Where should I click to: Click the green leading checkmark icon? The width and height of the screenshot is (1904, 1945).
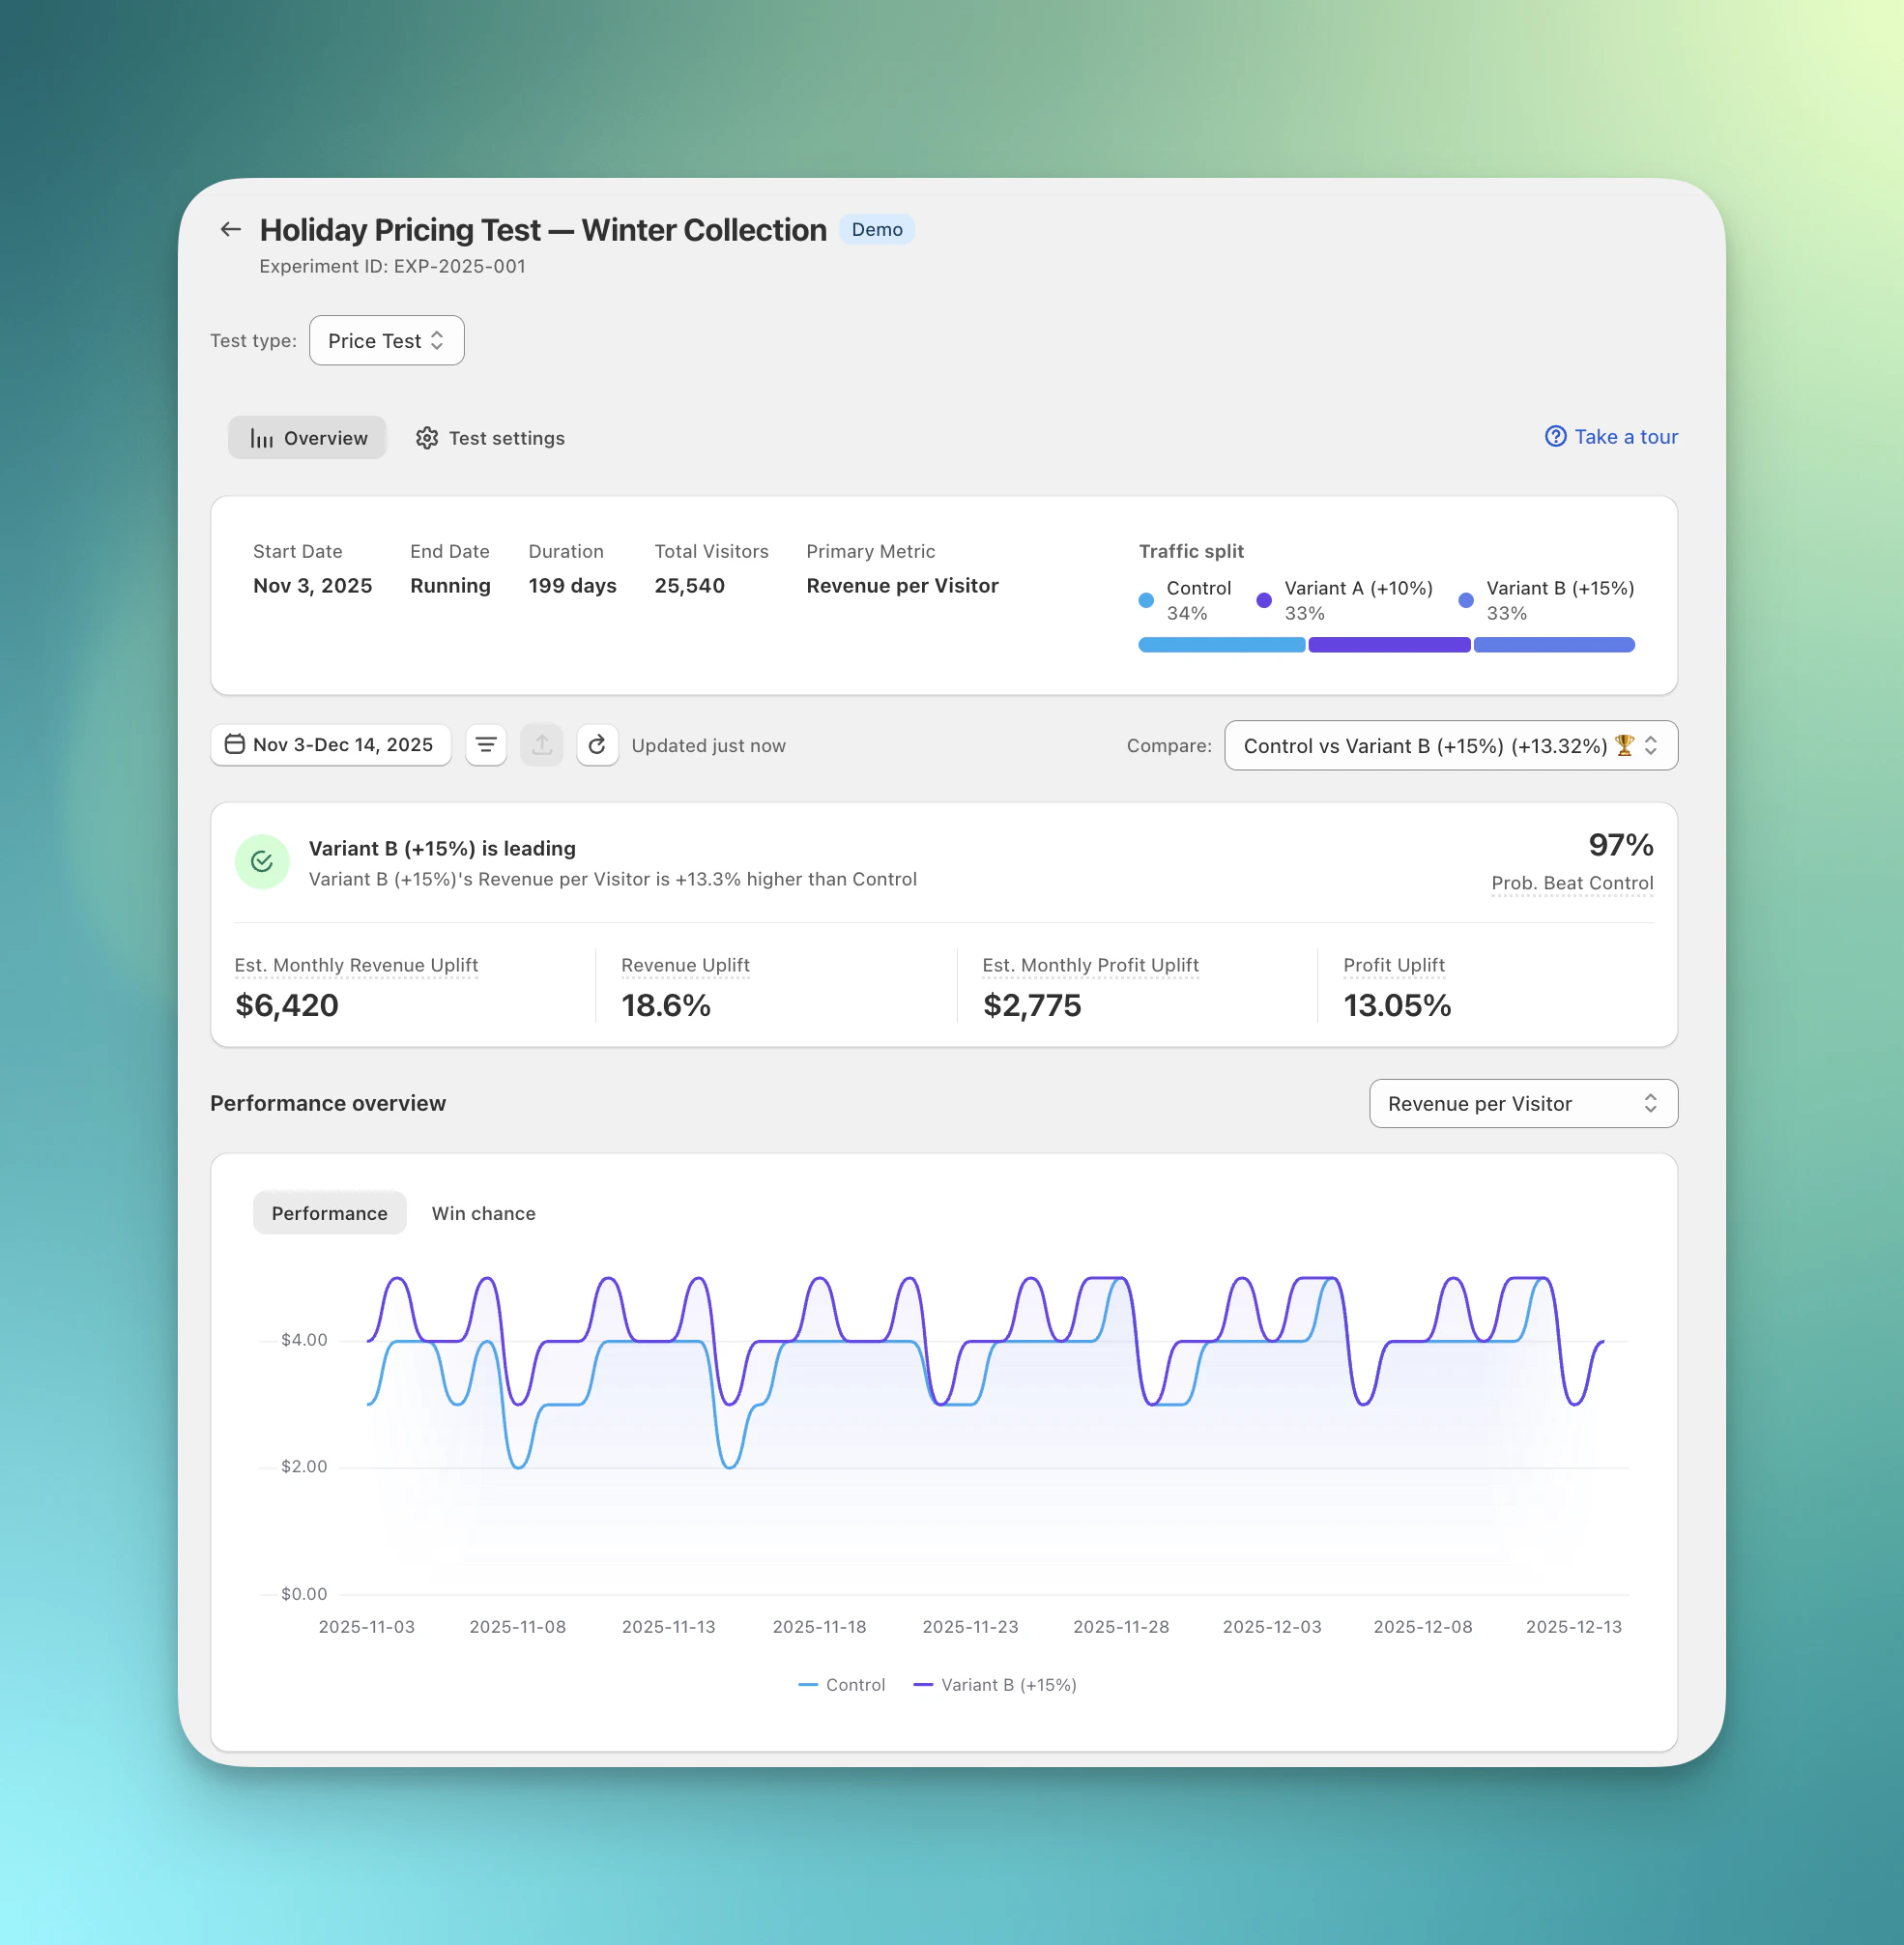click(x=262, y=862)
